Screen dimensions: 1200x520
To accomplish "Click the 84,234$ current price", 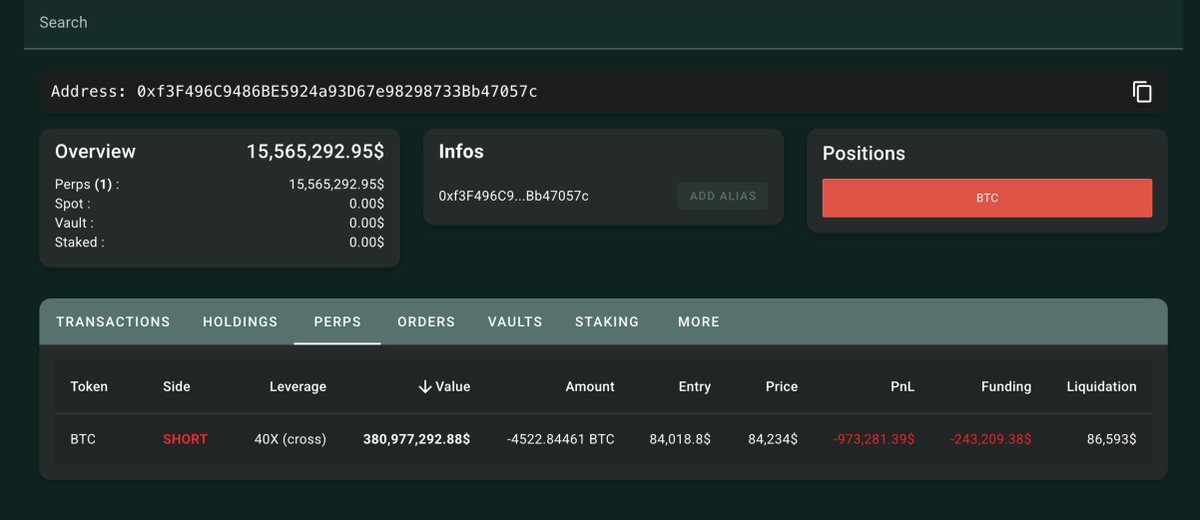I will (773, 439).
